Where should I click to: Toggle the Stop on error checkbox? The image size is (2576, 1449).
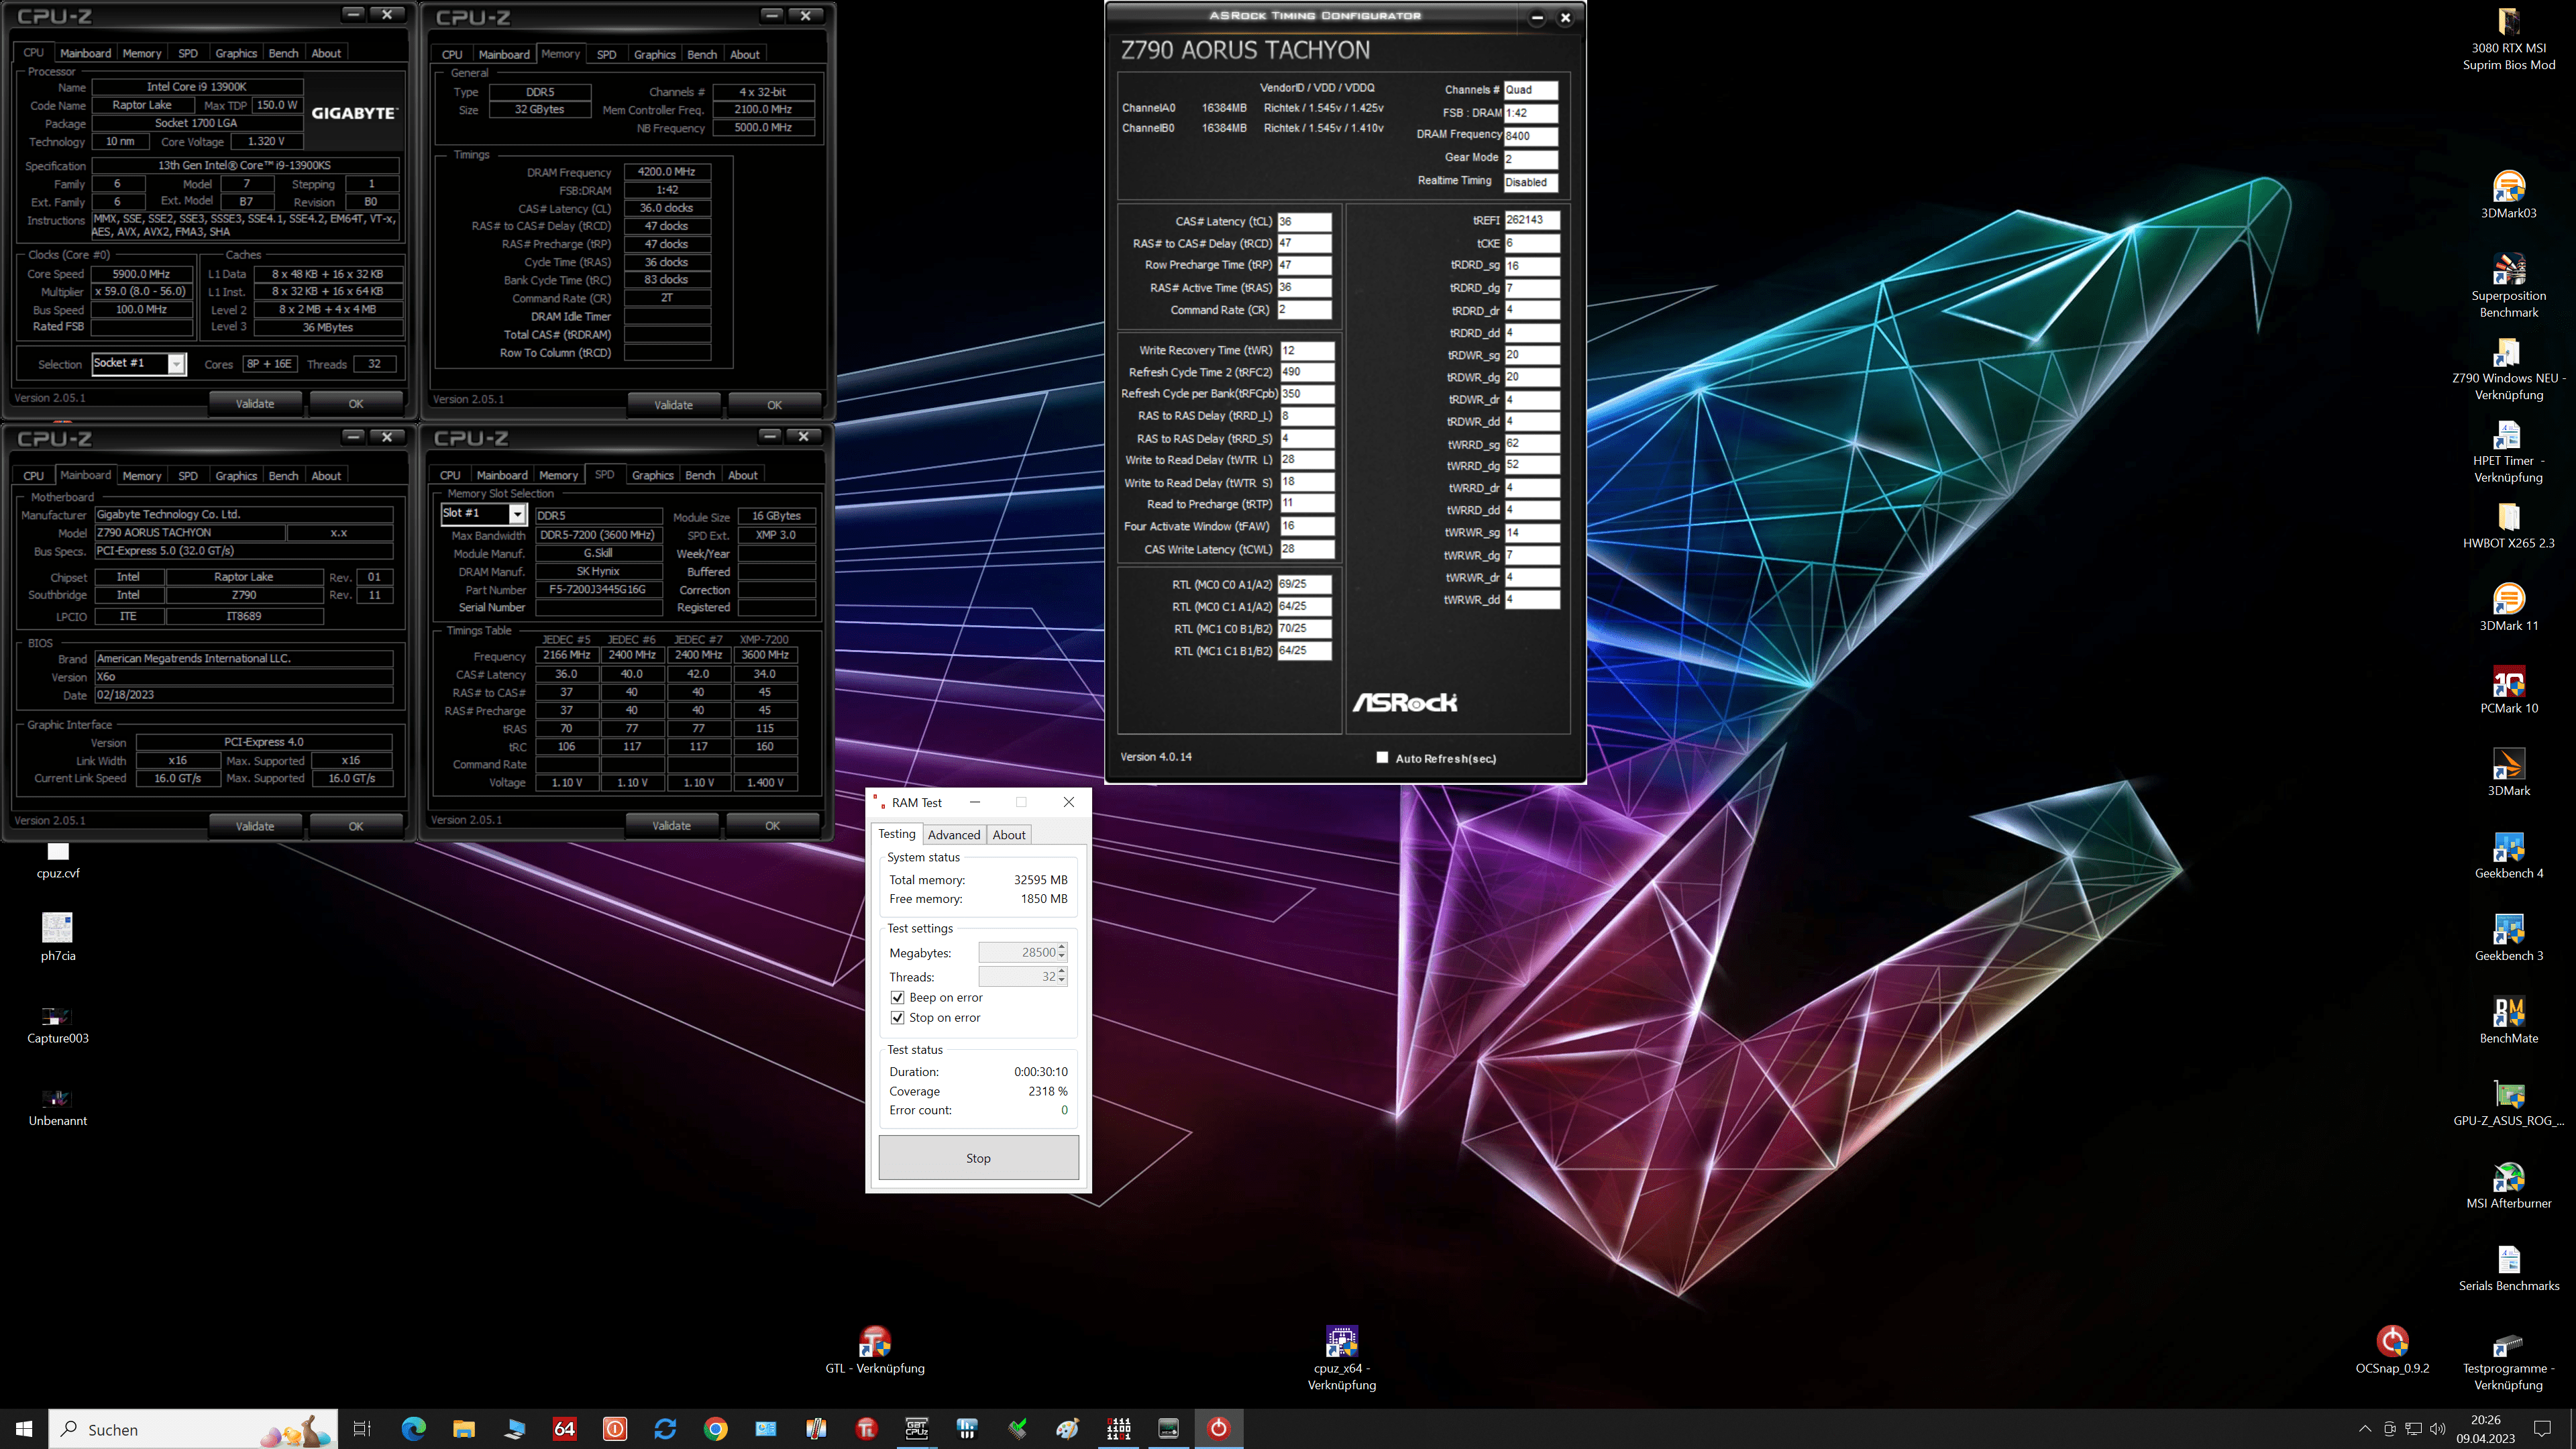[897, 1017]
